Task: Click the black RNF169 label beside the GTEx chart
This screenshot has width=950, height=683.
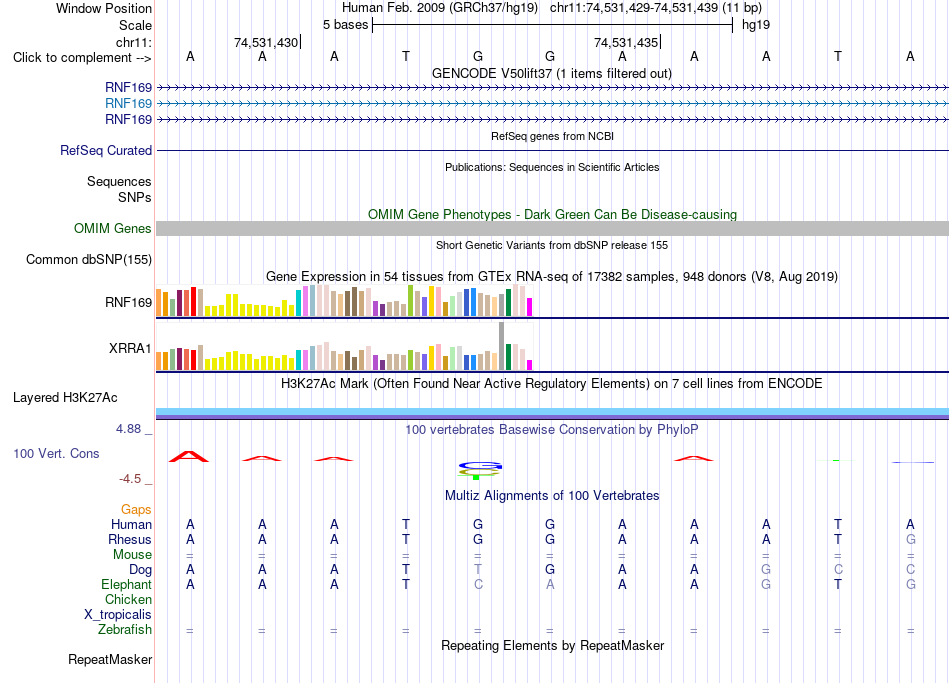Action: 128,302
